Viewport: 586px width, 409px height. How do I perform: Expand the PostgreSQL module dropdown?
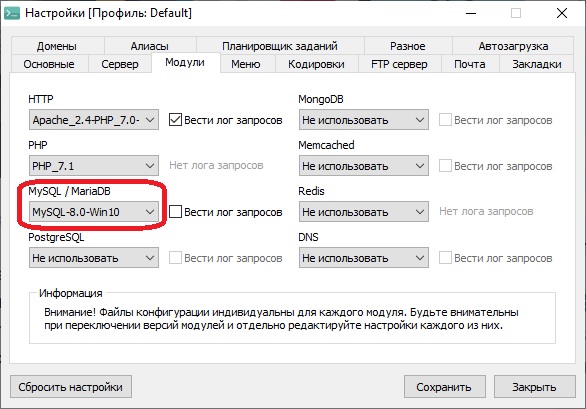coord(94,258)
